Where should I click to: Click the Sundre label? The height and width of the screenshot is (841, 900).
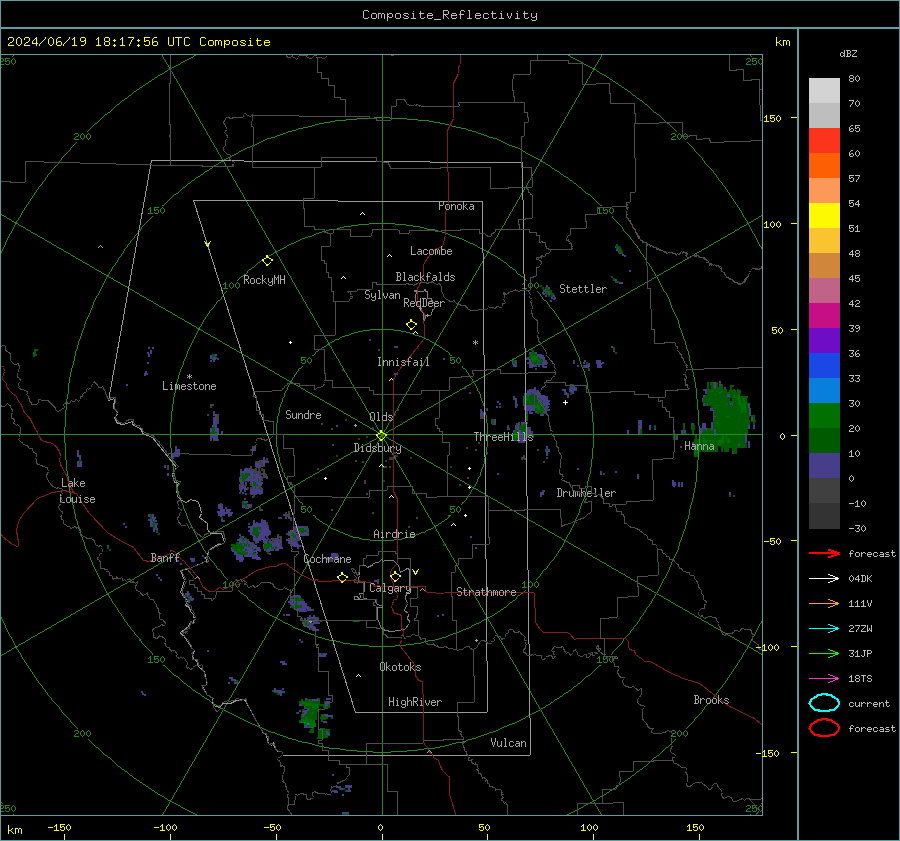pos(303,414)
